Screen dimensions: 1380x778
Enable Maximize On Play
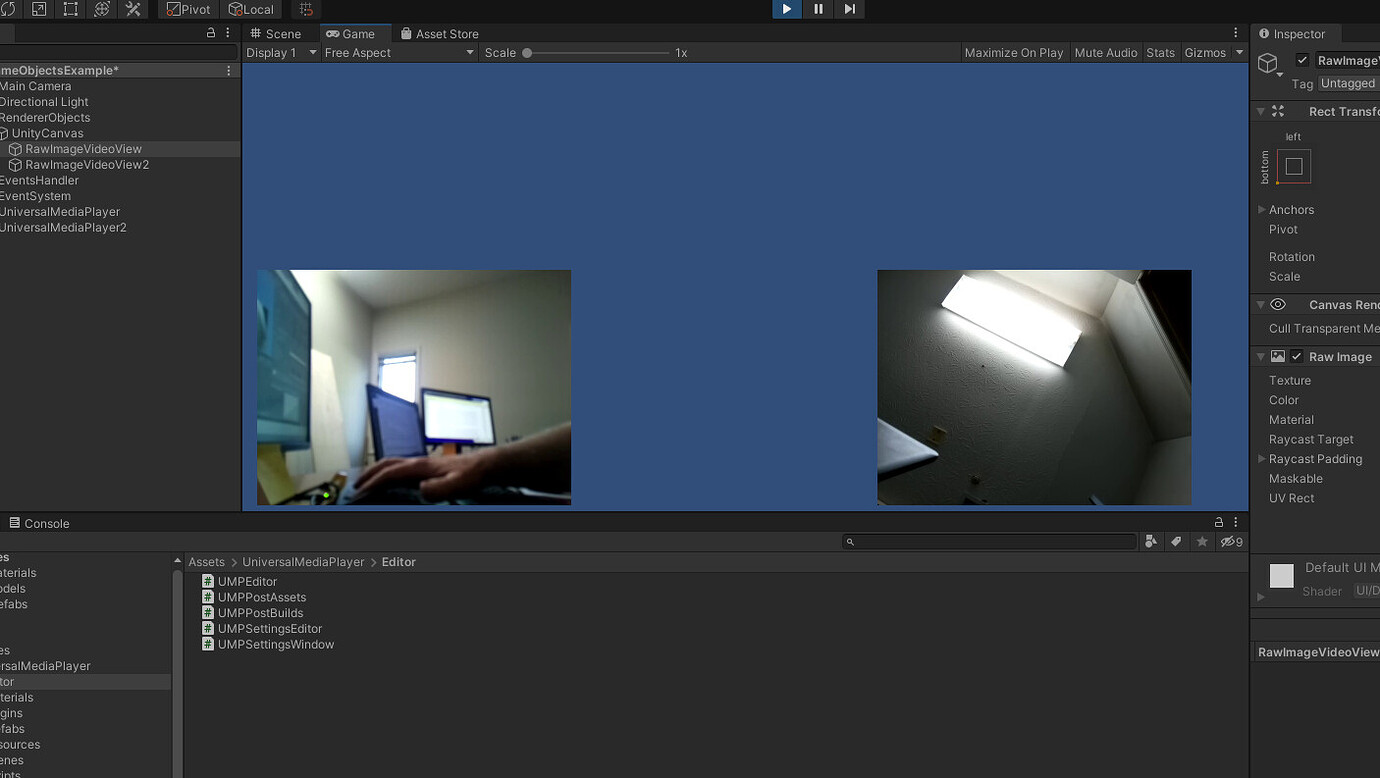[1014, 52]
